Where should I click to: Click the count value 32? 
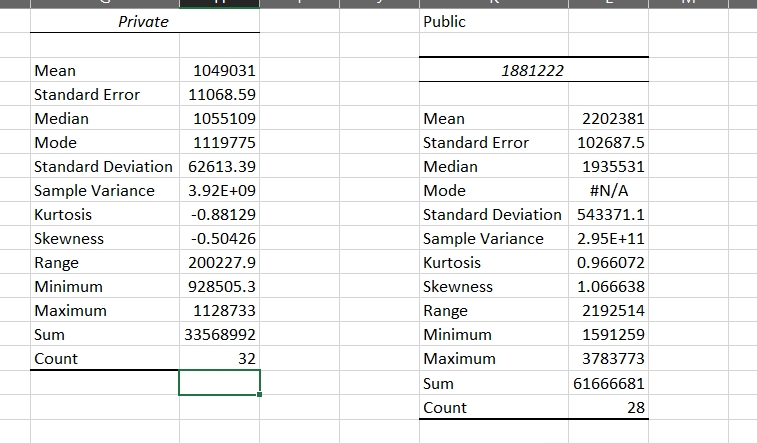pos(220,359)
